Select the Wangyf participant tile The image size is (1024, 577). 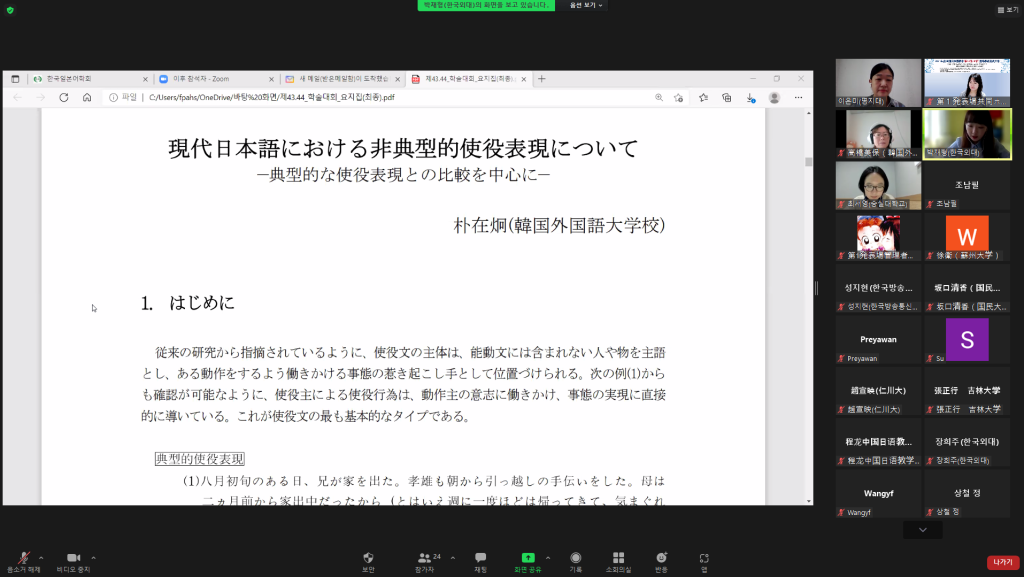(878, 494)
